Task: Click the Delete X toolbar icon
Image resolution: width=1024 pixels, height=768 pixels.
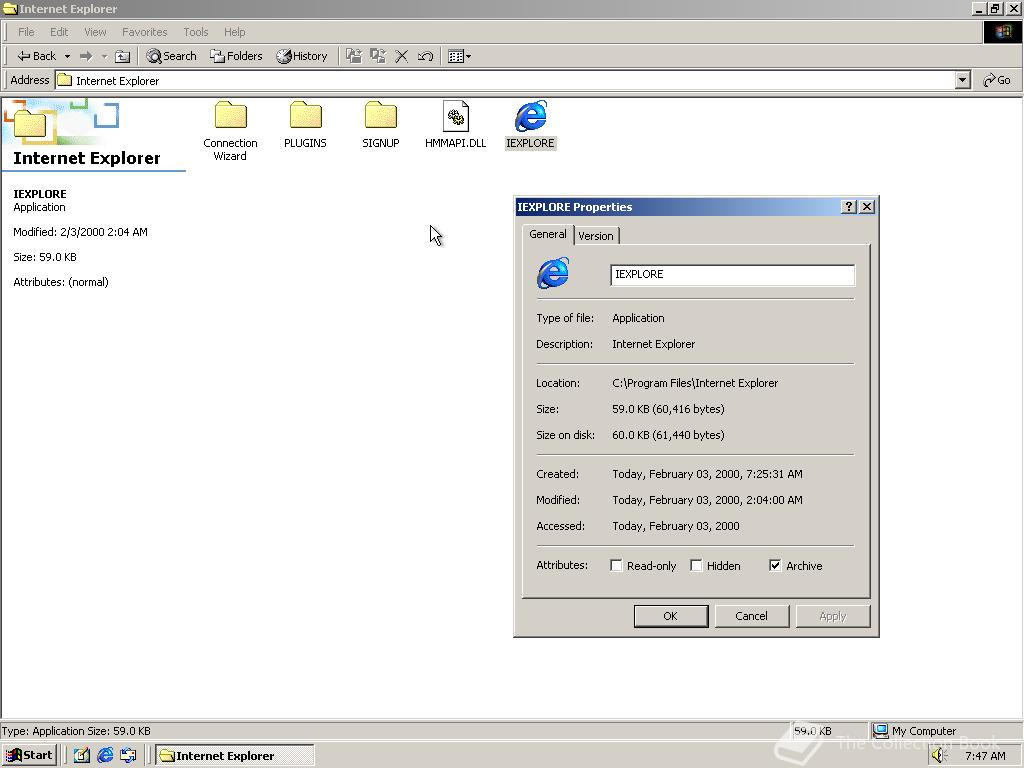Action: [402, 56]
